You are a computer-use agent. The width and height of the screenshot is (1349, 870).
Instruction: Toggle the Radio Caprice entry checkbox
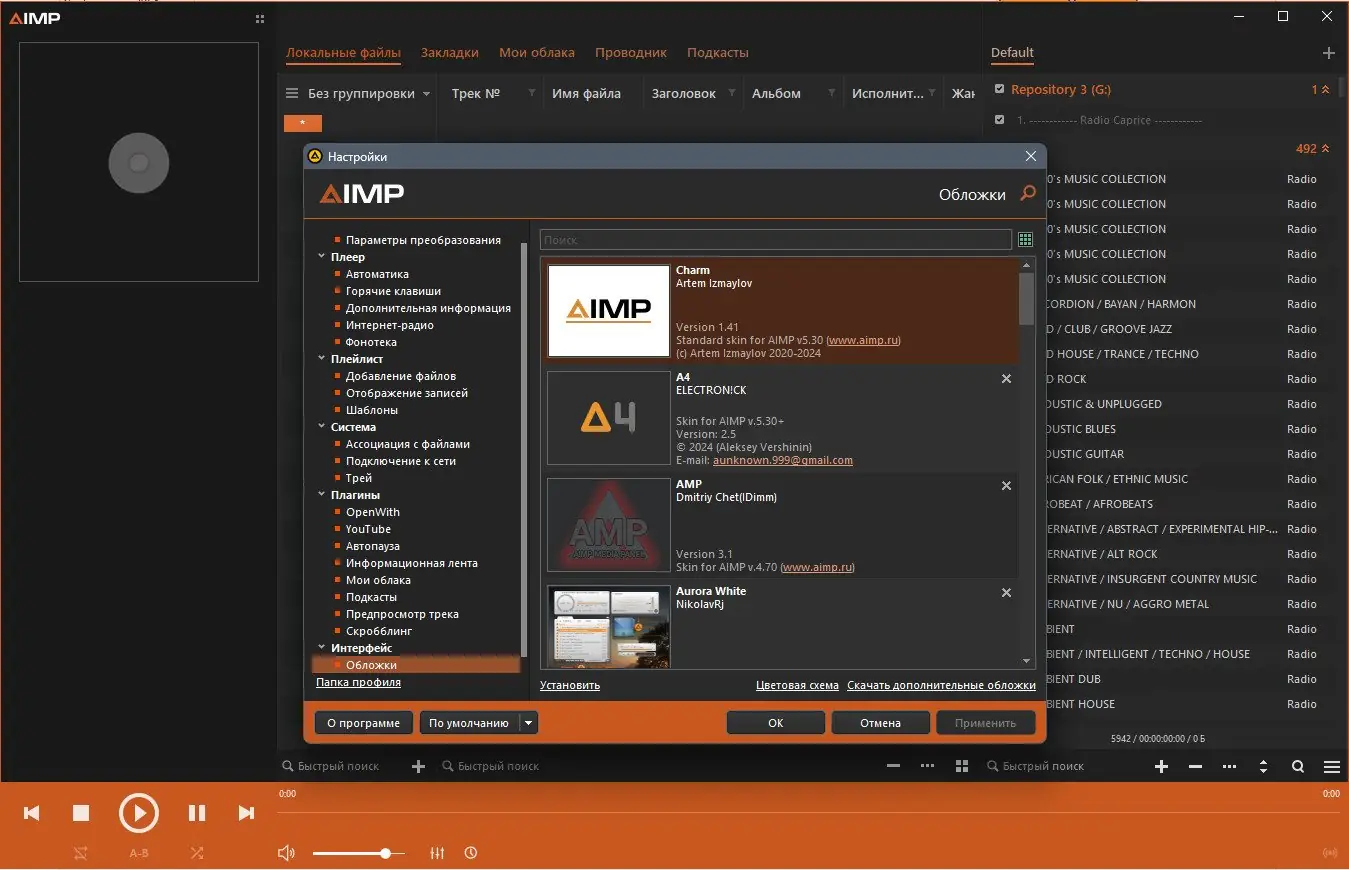coord(999,119)
